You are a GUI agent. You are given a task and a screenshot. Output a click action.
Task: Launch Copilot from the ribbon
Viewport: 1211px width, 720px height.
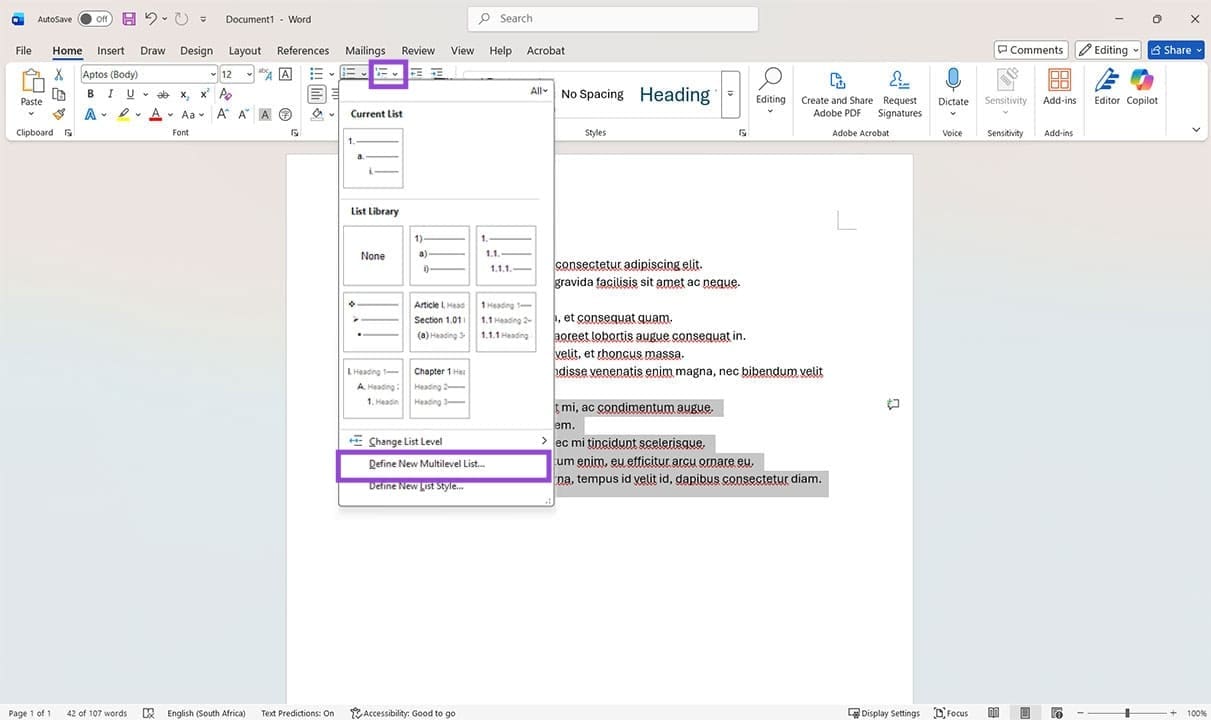pos(1141,90)
